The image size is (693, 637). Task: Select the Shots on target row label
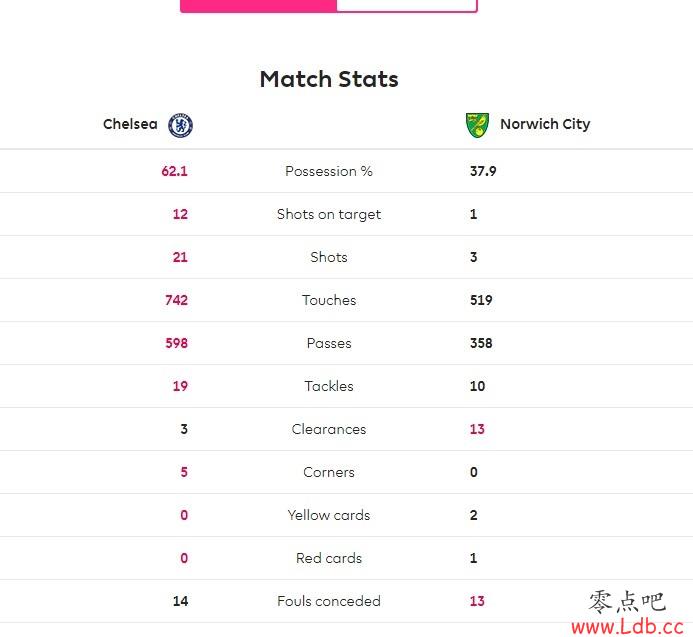329,214
